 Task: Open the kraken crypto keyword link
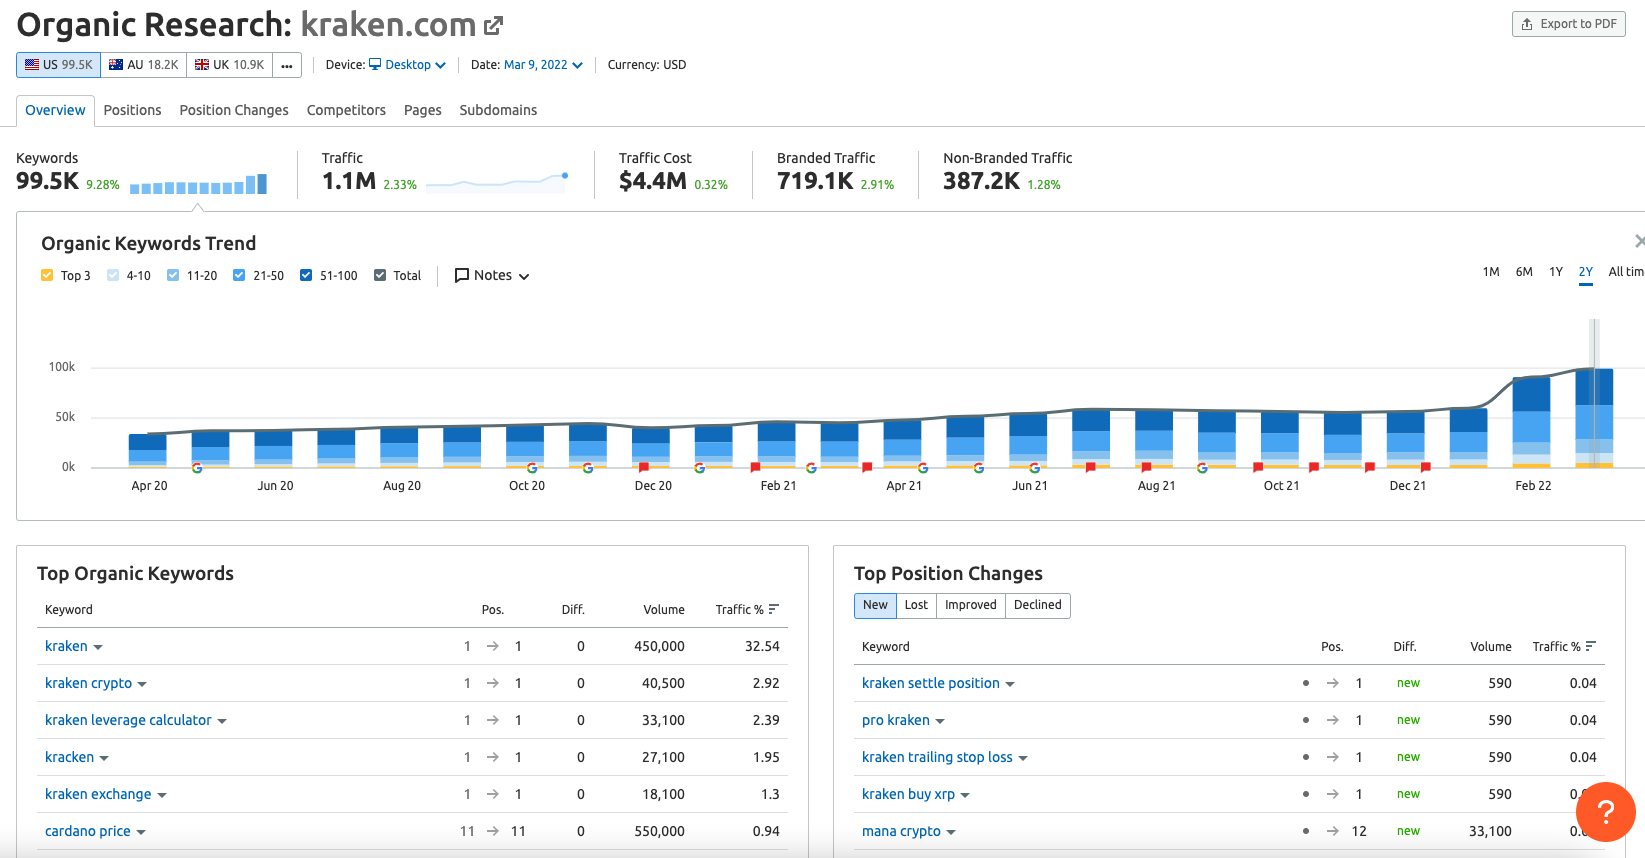[88, 684]
